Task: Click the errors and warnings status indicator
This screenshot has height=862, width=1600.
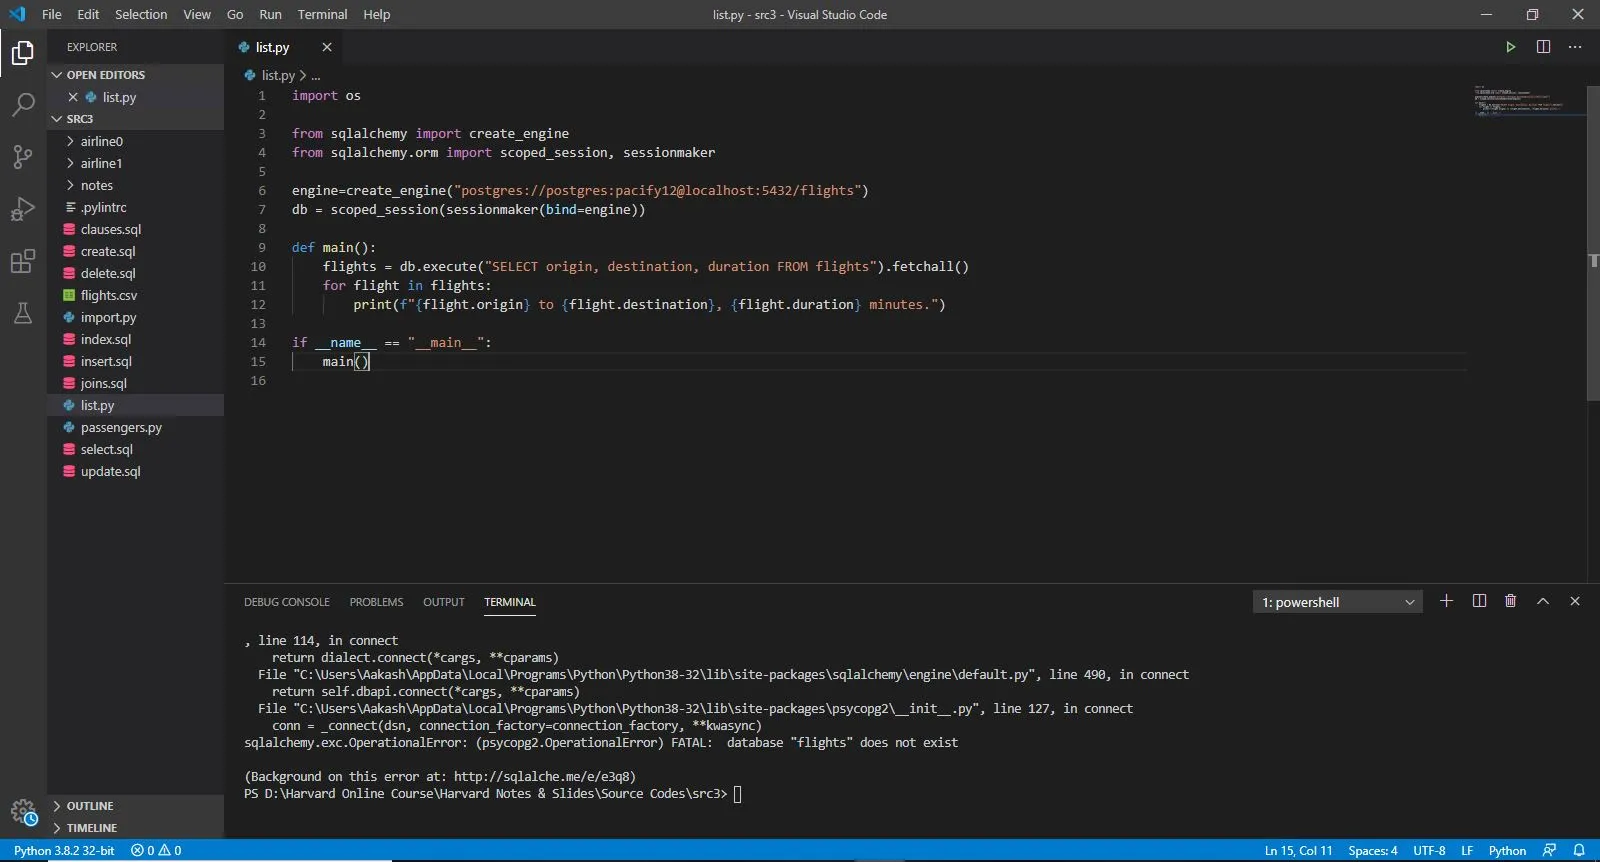Action: tap(156, 851)
